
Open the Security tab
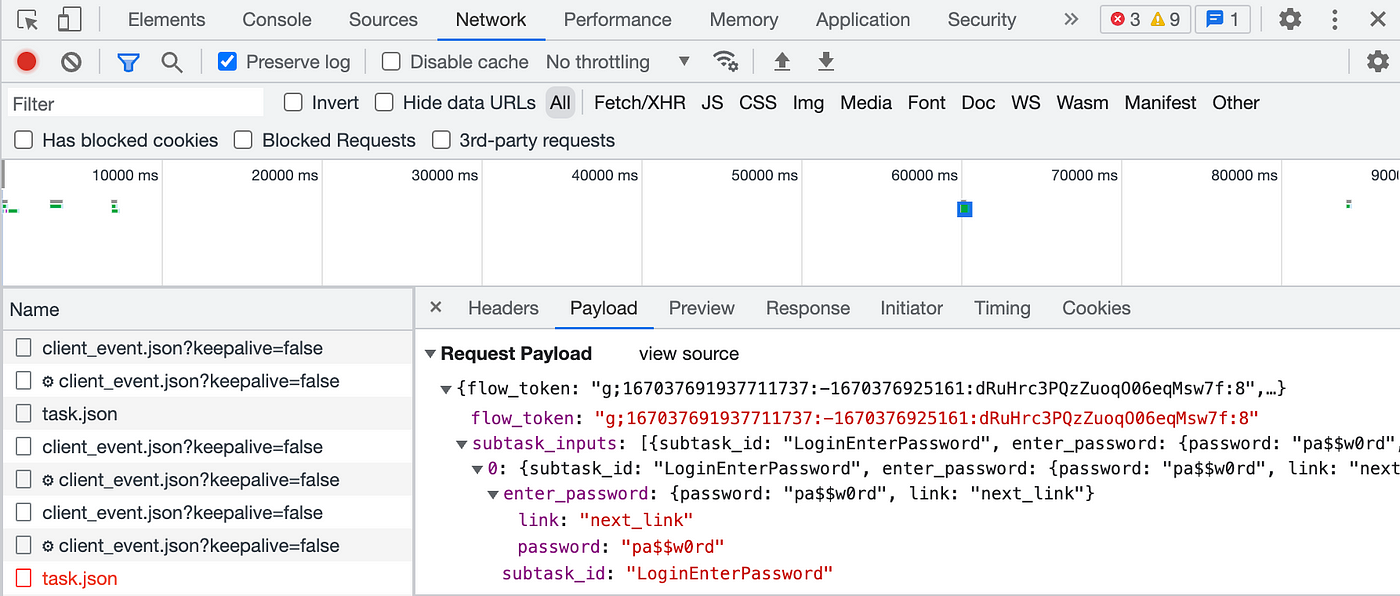click(x=982, y=19)
